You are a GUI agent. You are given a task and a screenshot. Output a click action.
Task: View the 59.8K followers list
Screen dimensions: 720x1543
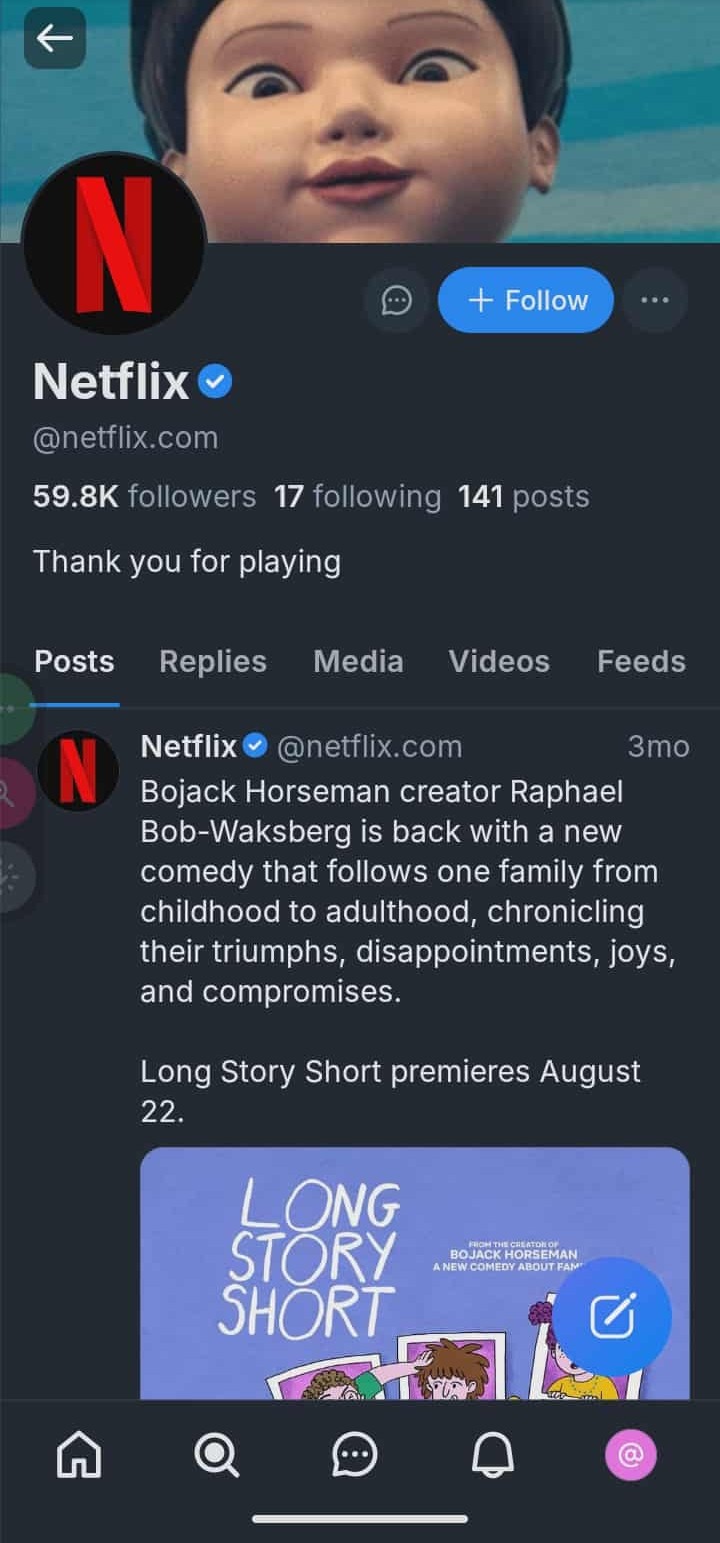click(x=144, y=496)
